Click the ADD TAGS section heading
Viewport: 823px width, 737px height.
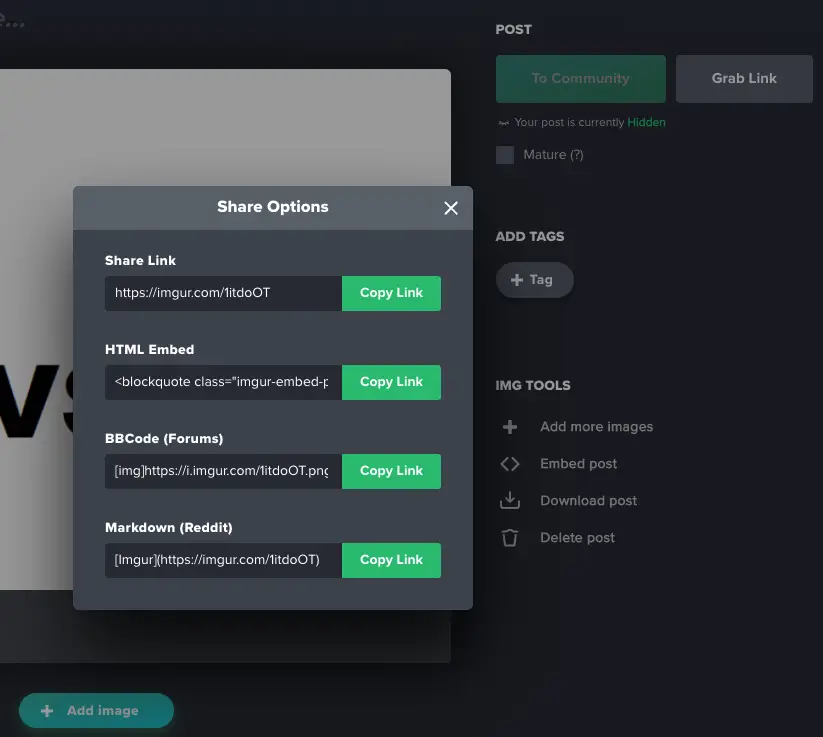coord(530,237)
